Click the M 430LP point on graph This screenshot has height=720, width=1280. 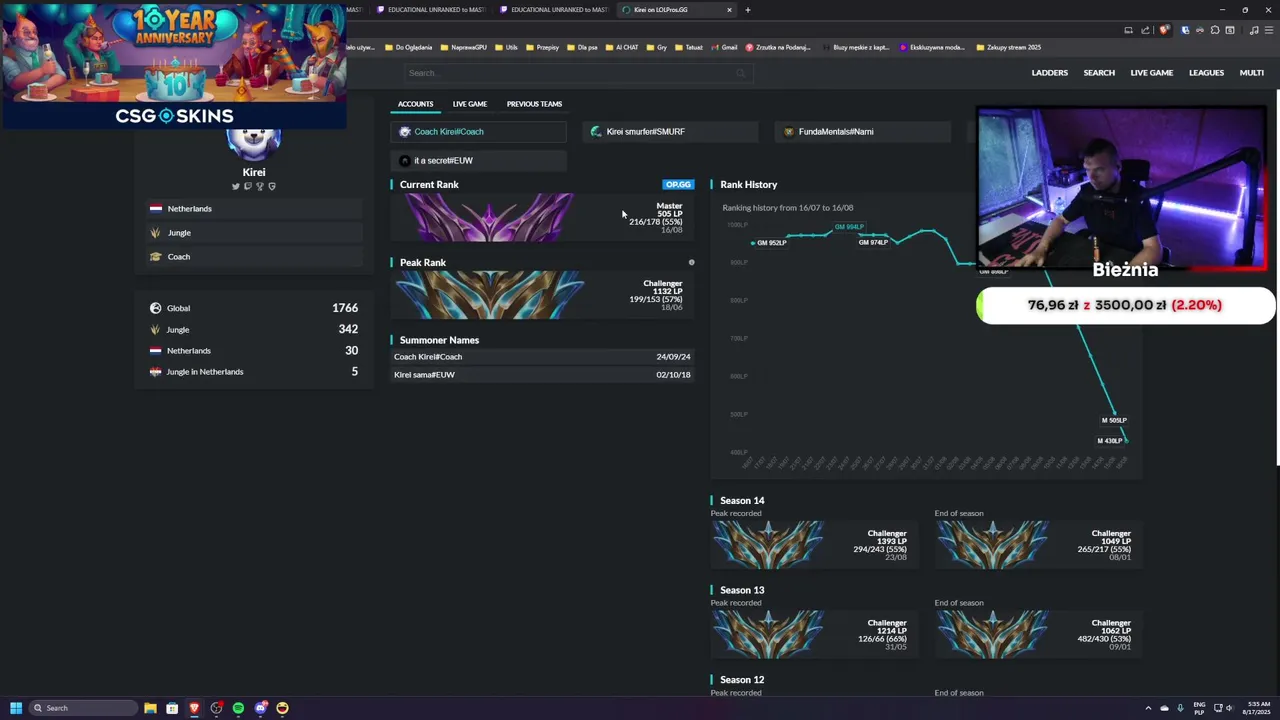(x=1126, y=441)
